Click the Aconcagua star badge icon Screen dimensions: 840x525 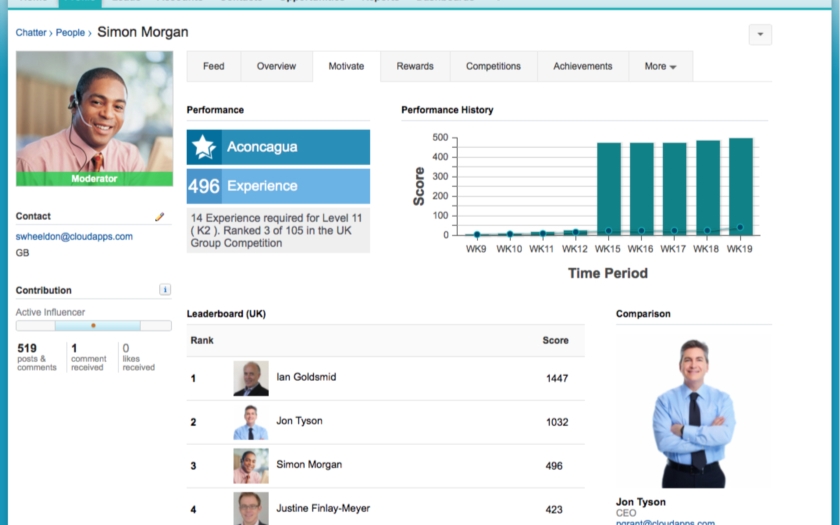(x=204, y=147)
